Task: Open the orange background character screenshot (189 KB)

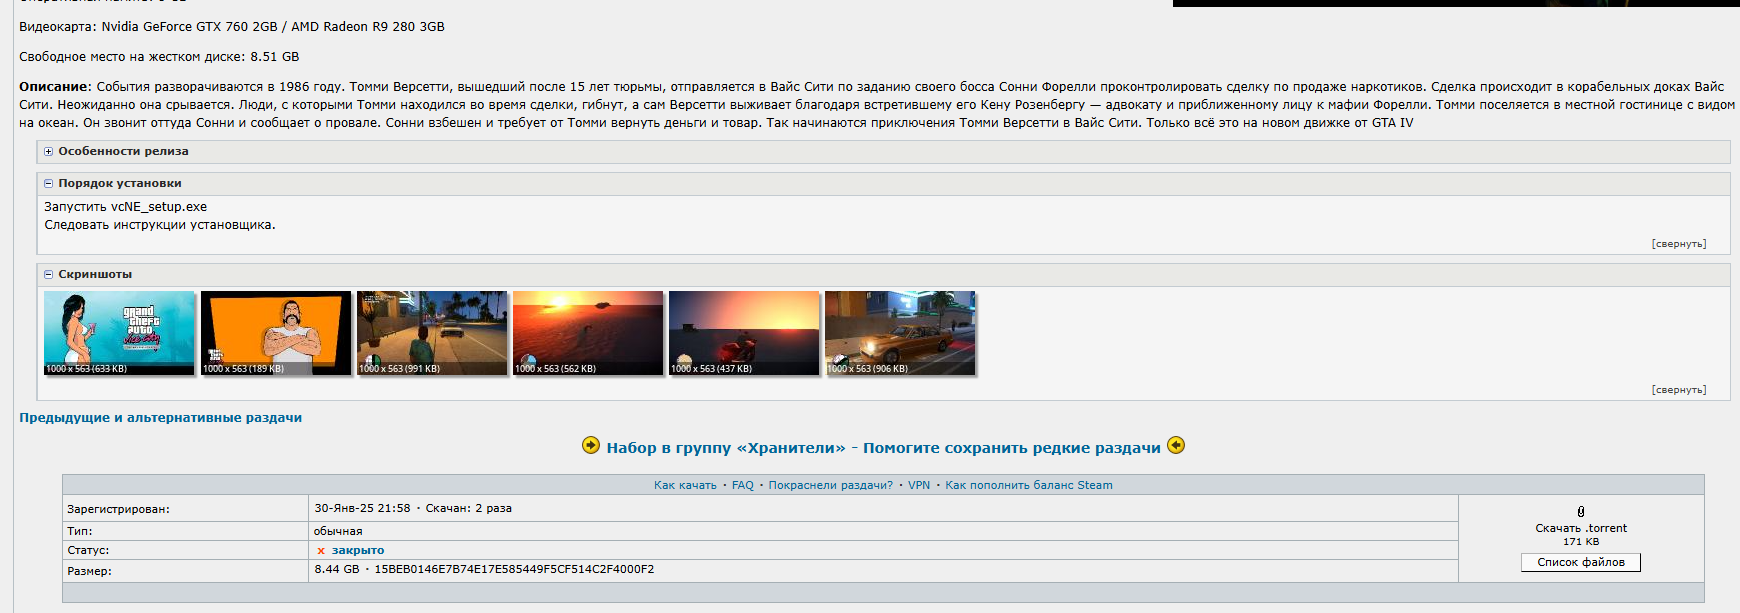Action: (x=276, y=333)
